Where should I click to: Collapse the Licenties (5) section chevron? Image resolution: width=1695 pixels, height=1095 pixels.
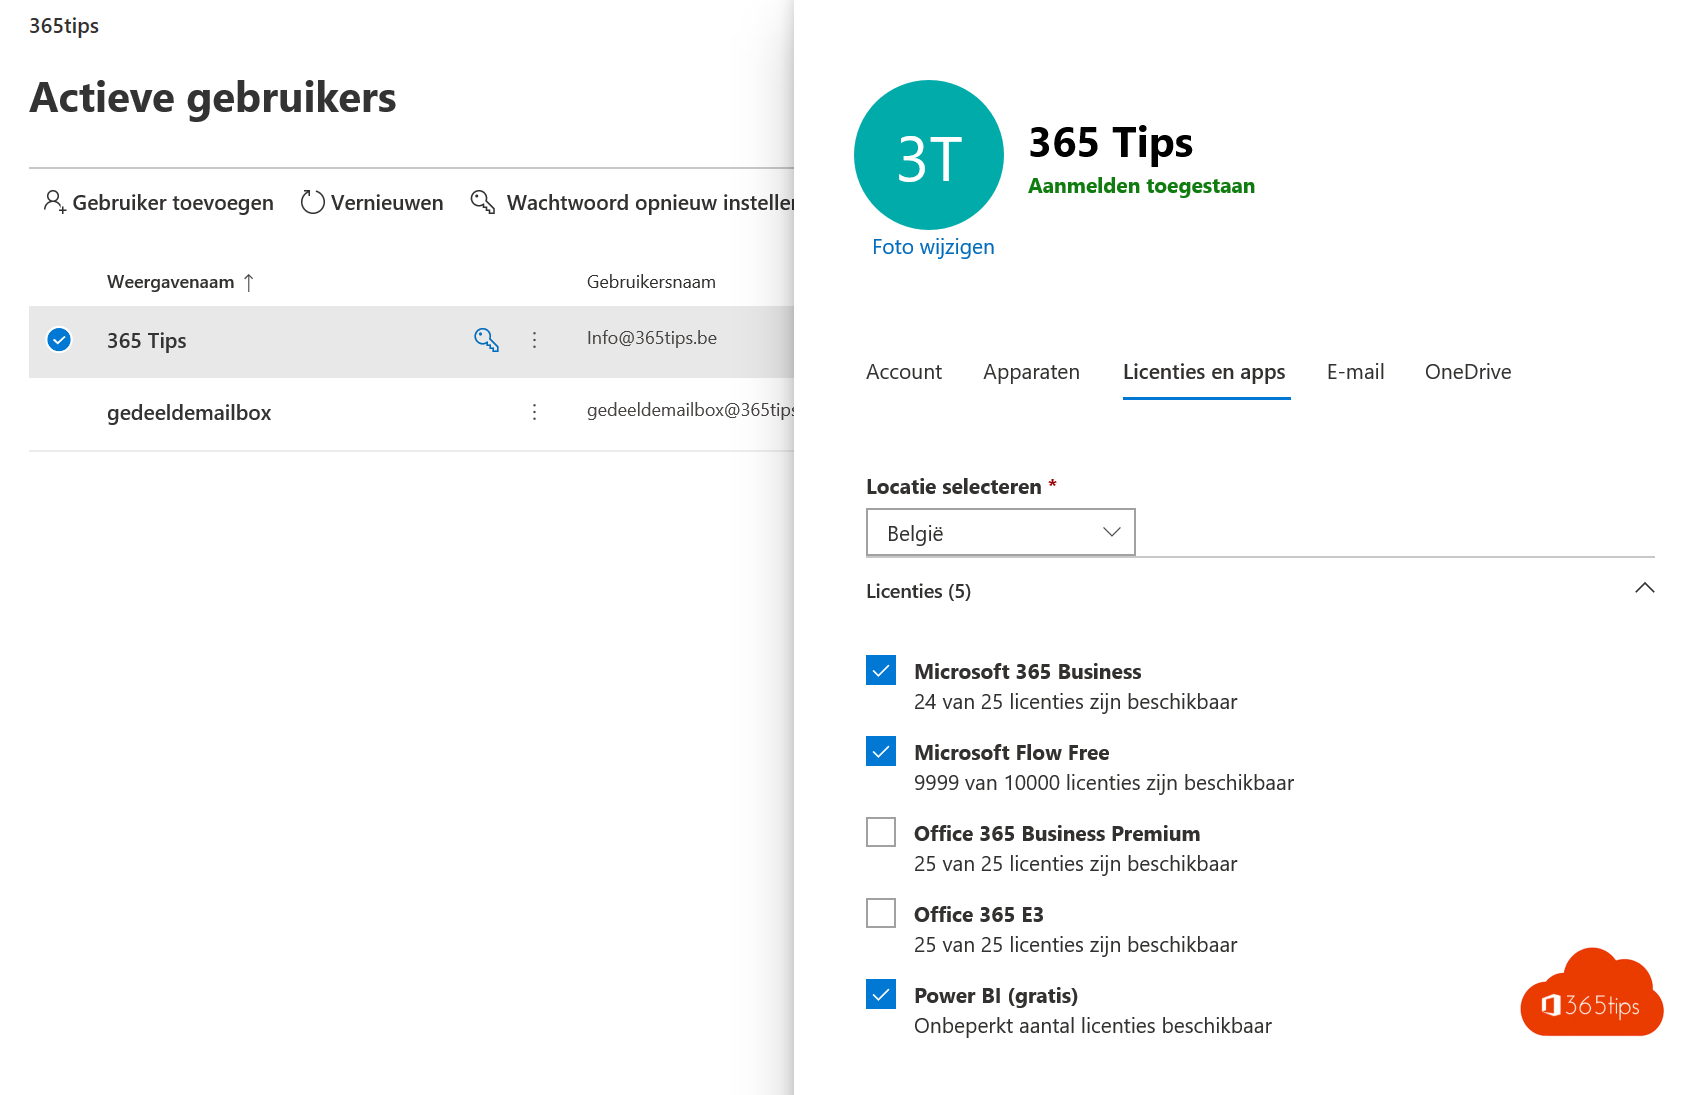tap(1644, 589)
